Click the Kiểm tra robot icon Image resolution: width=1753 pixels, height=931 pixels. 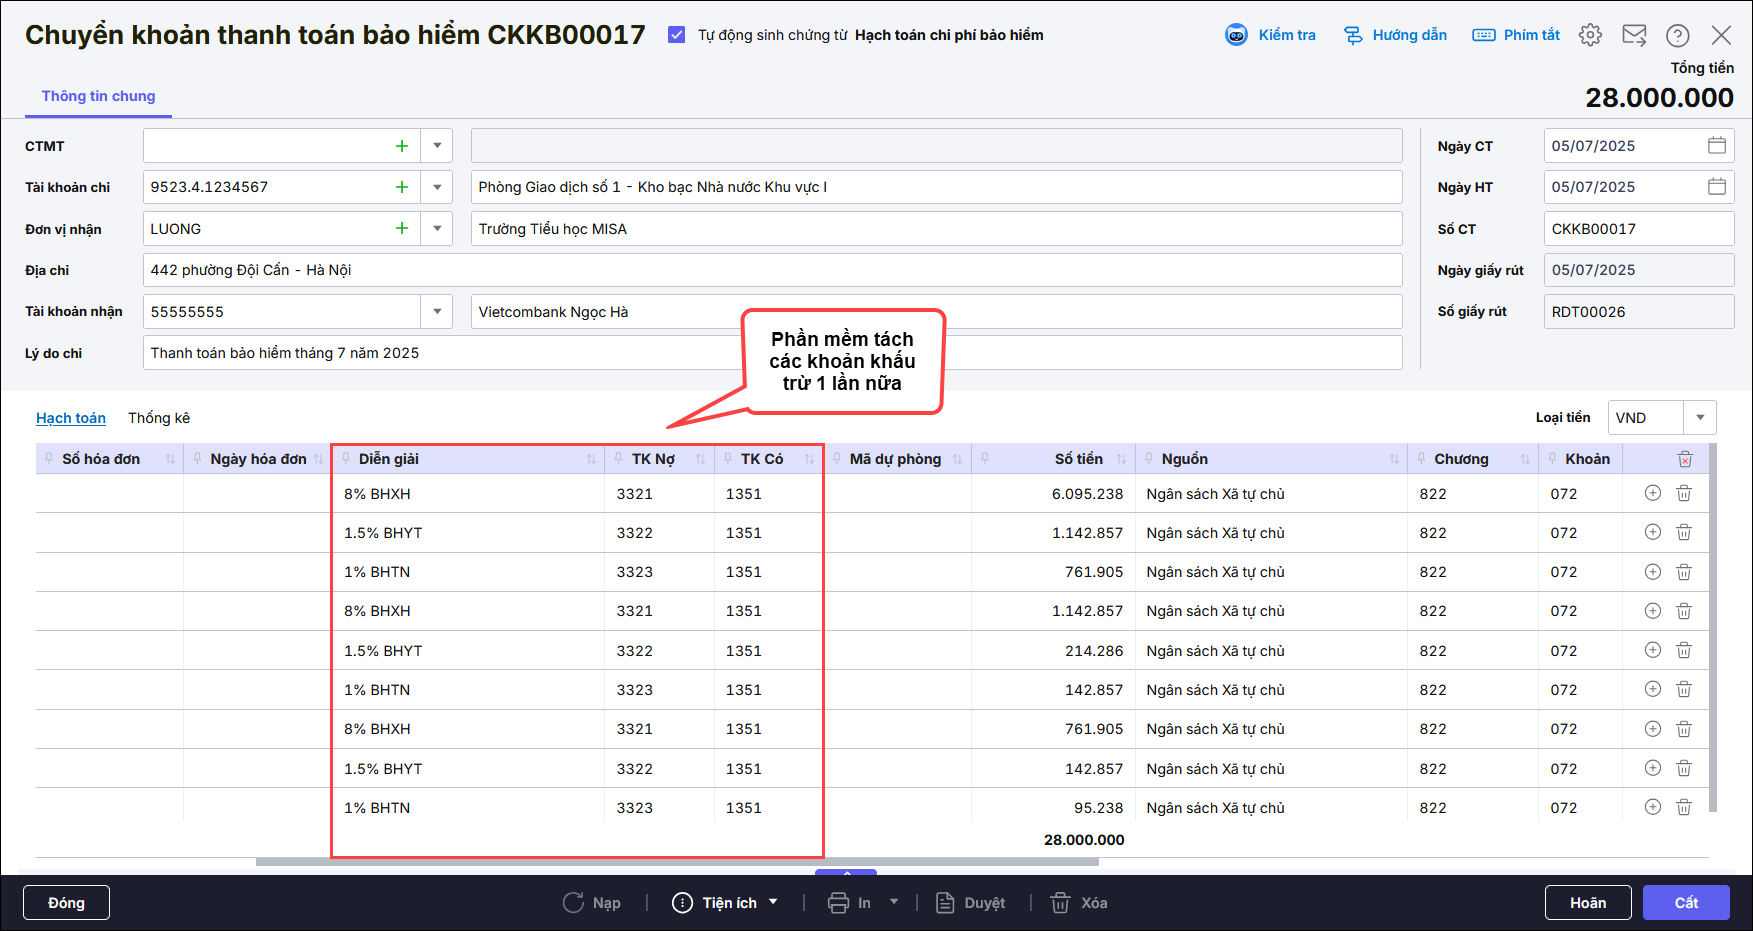[x=1237, y=35]
